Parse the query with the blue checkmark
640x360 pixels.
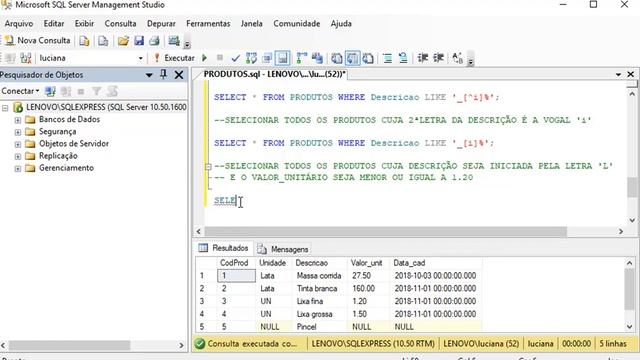pos(235,58)
